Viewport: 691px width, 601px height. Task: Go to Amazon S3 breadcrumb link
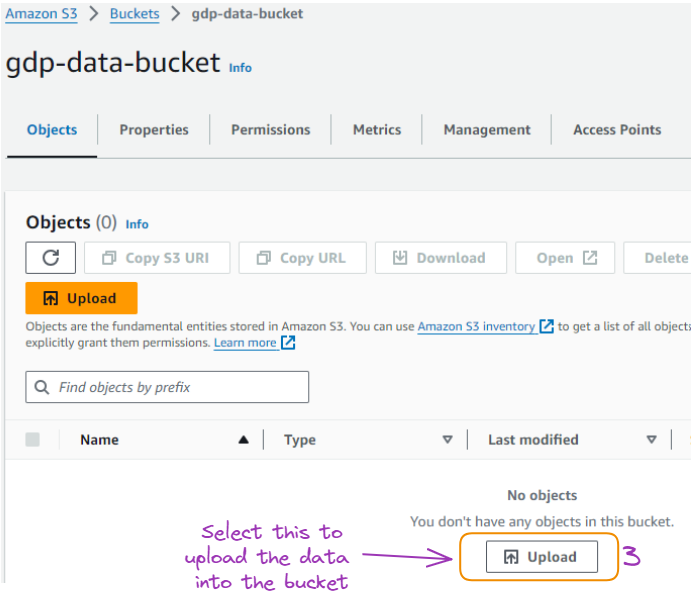(x=41, y=14)
